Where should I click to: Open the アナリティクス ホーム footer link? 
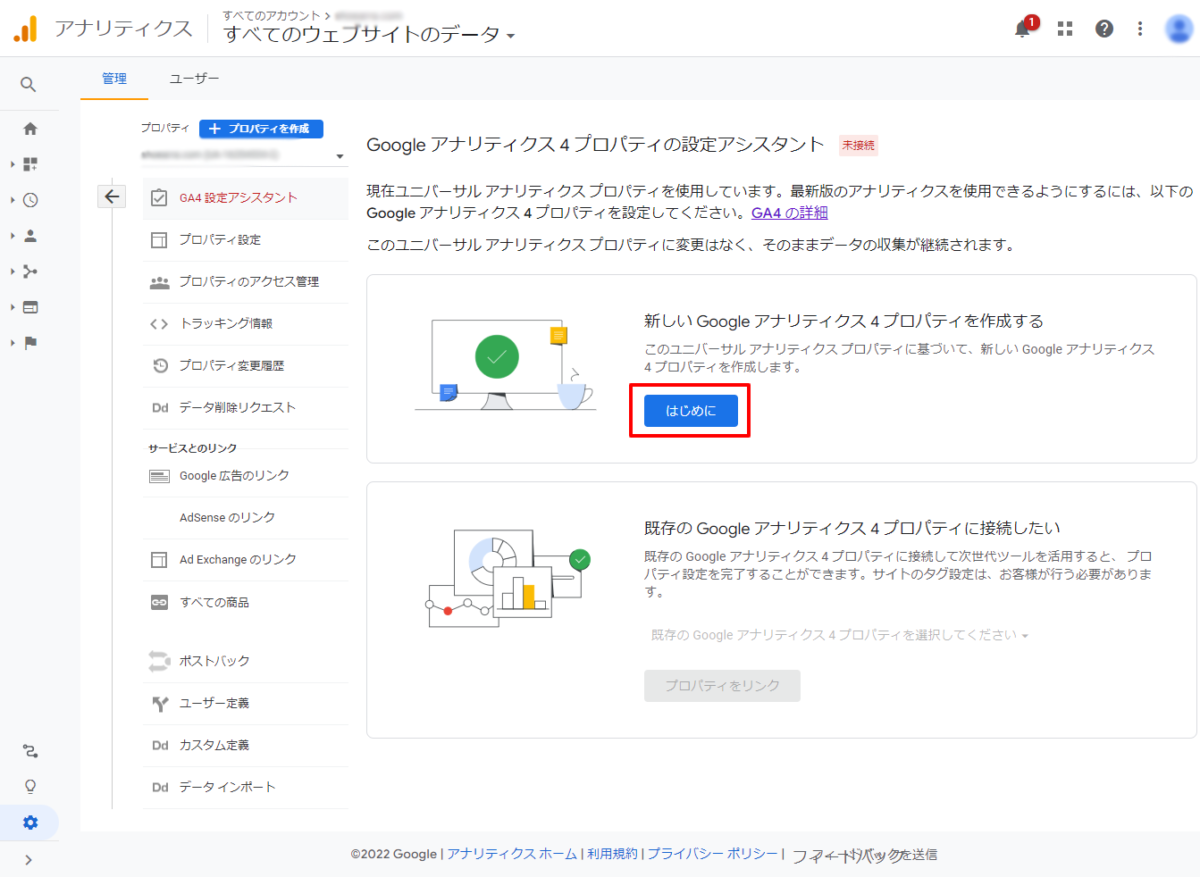pyautogui.click(x=512, y=854)
